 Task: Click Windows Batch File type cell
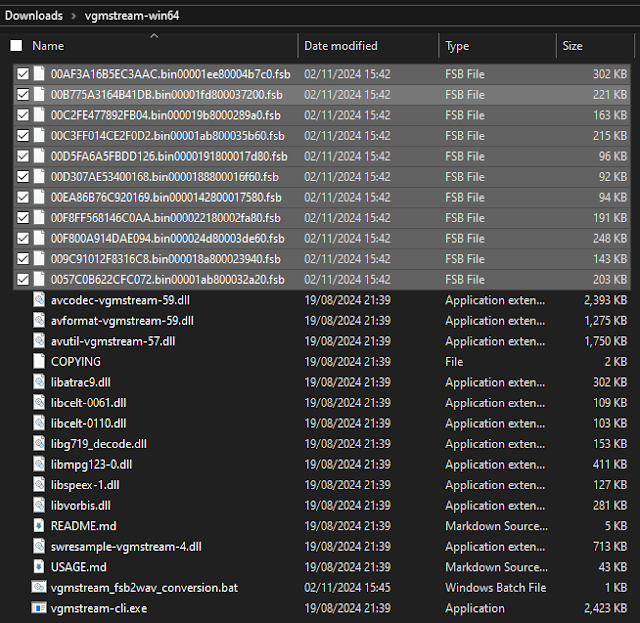coord(496,587)
